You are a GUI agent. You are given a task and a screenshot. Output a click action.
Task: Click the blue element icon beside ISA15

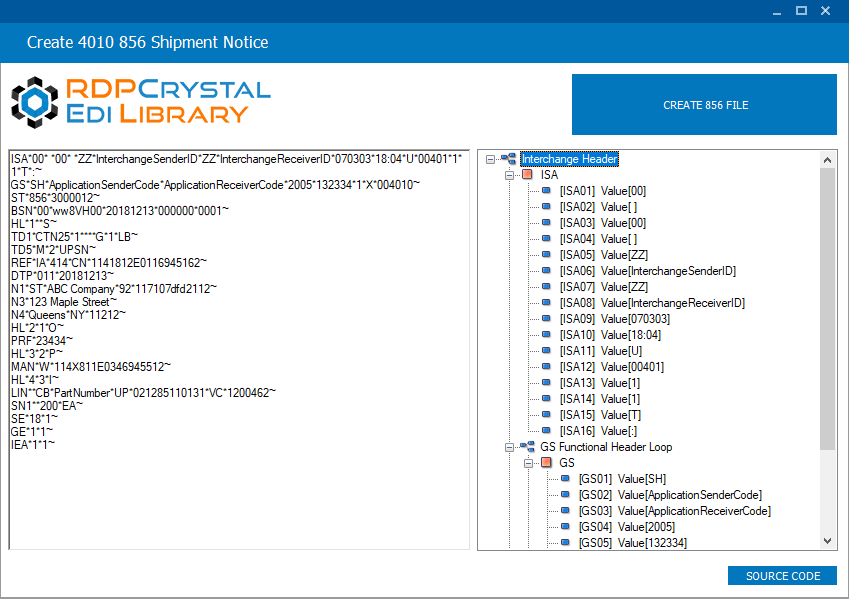tap(546, 414)
